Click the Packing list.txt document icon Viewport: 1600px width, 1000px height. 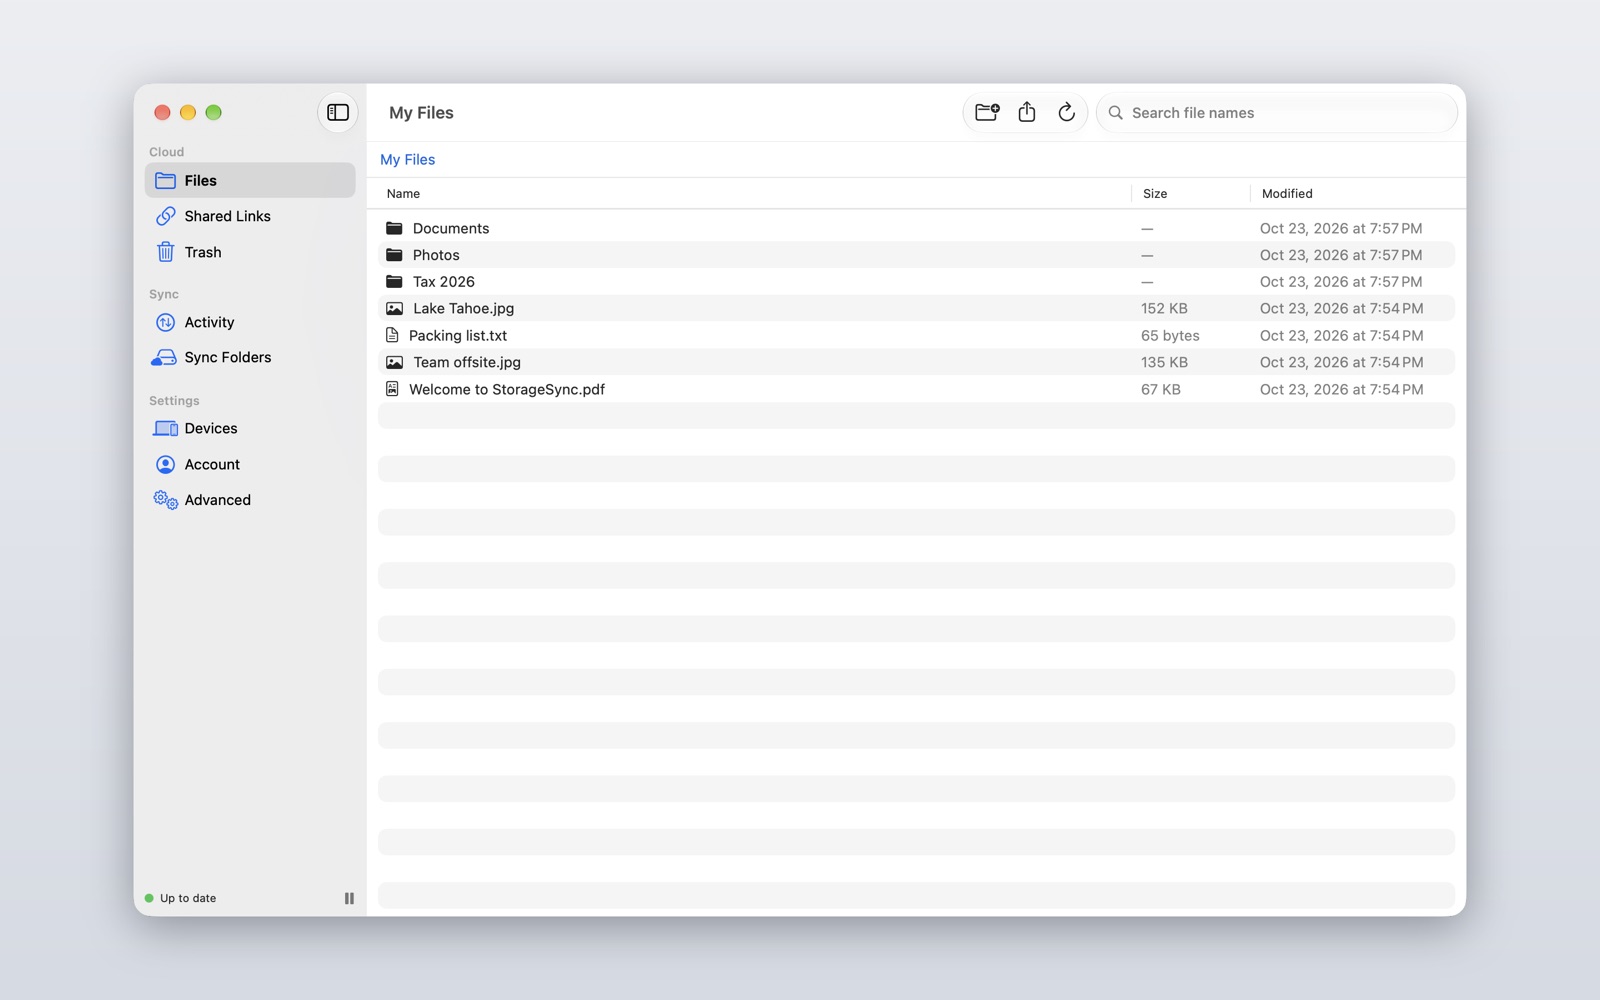[392, 335]
